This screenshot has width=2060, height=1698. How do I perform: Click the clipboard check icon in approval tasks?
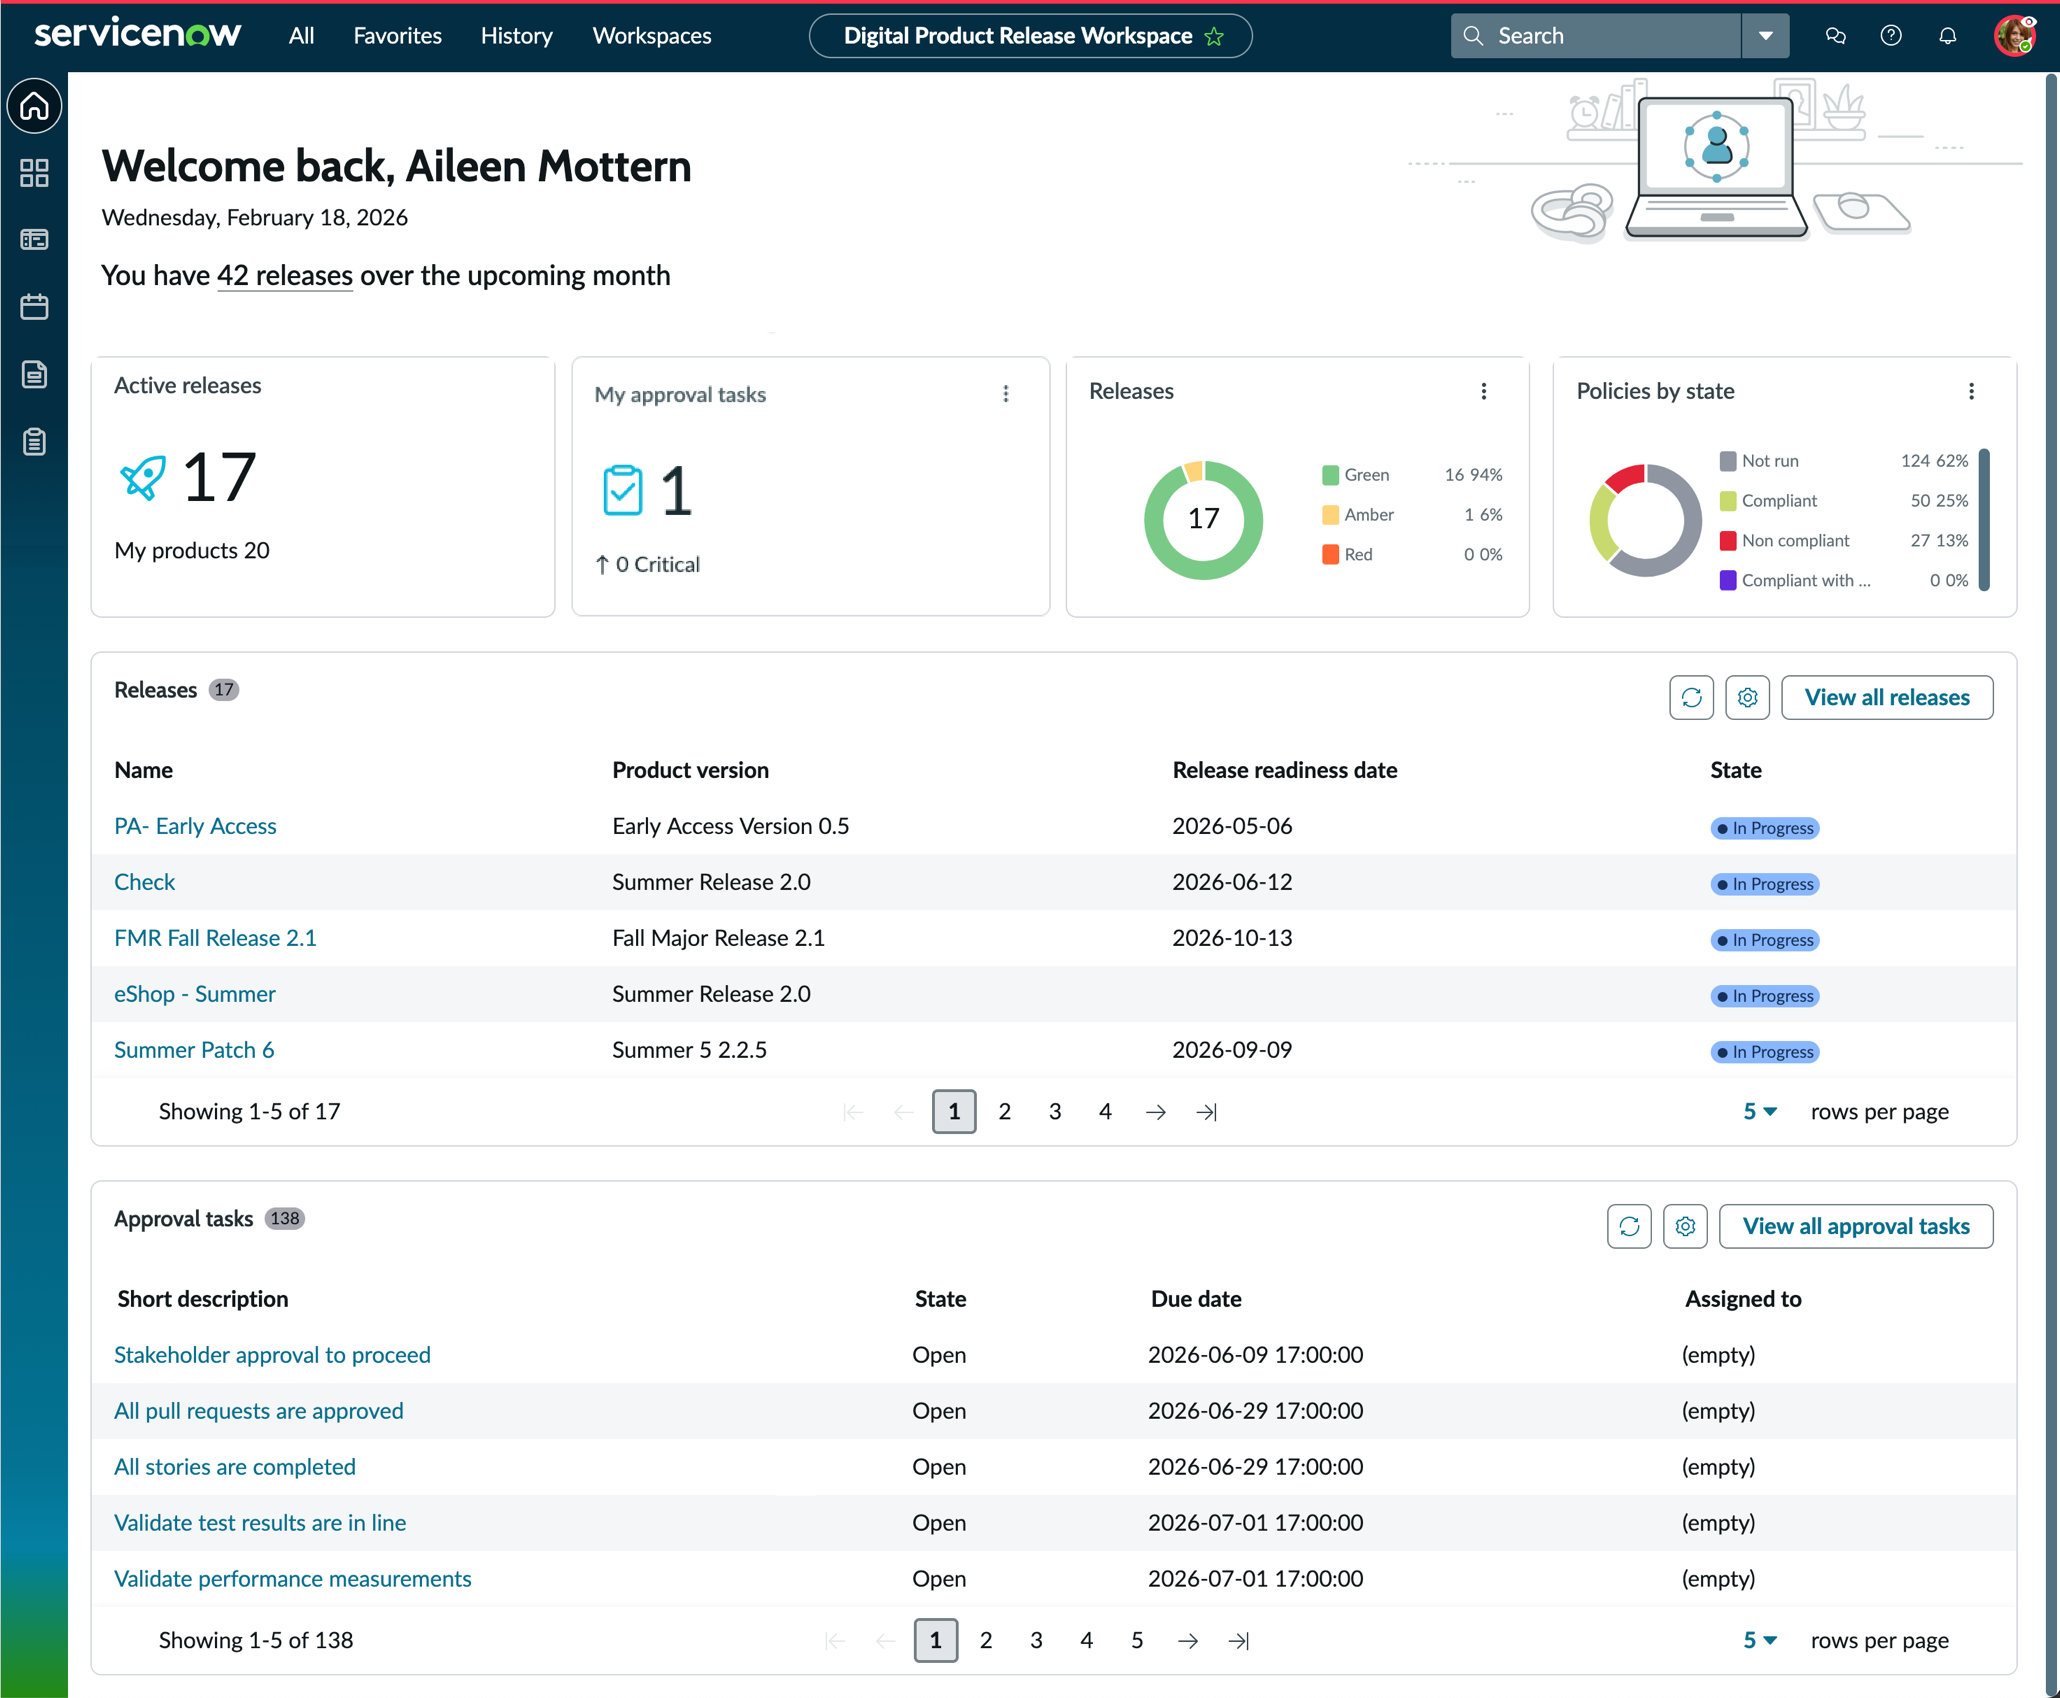623,490
